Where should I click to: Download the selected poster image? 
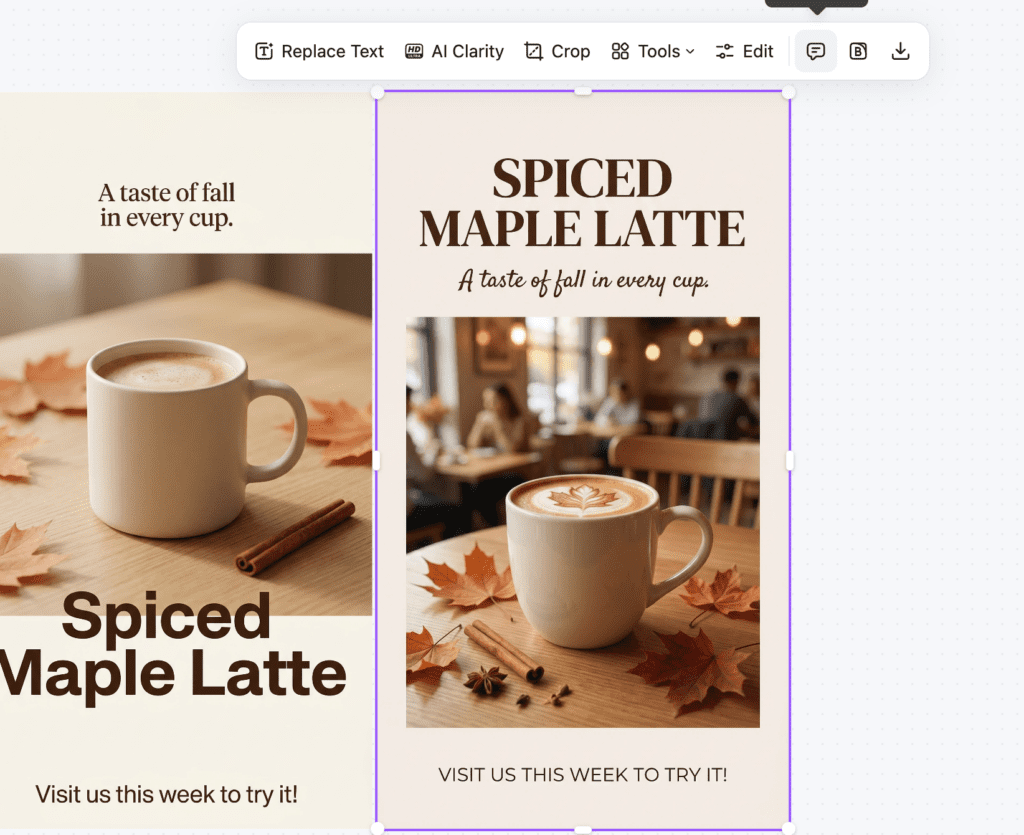point(900,51)
